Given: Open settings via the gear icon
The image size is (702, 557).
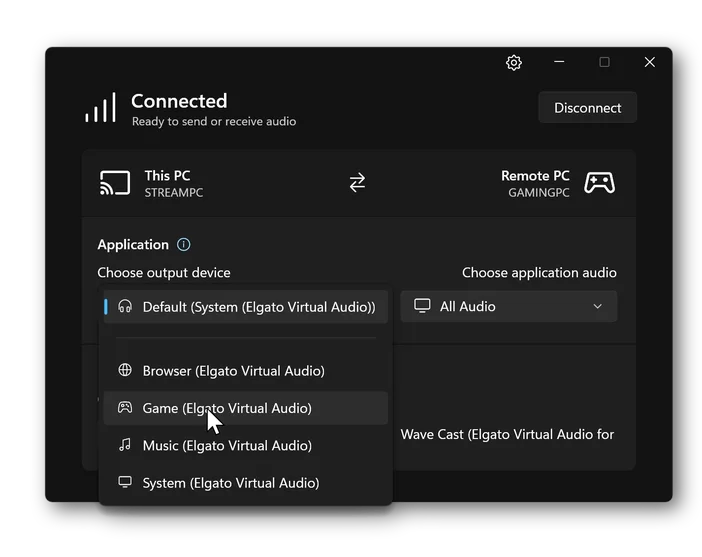Looking at the screenshot, I should tap(514, 62).
